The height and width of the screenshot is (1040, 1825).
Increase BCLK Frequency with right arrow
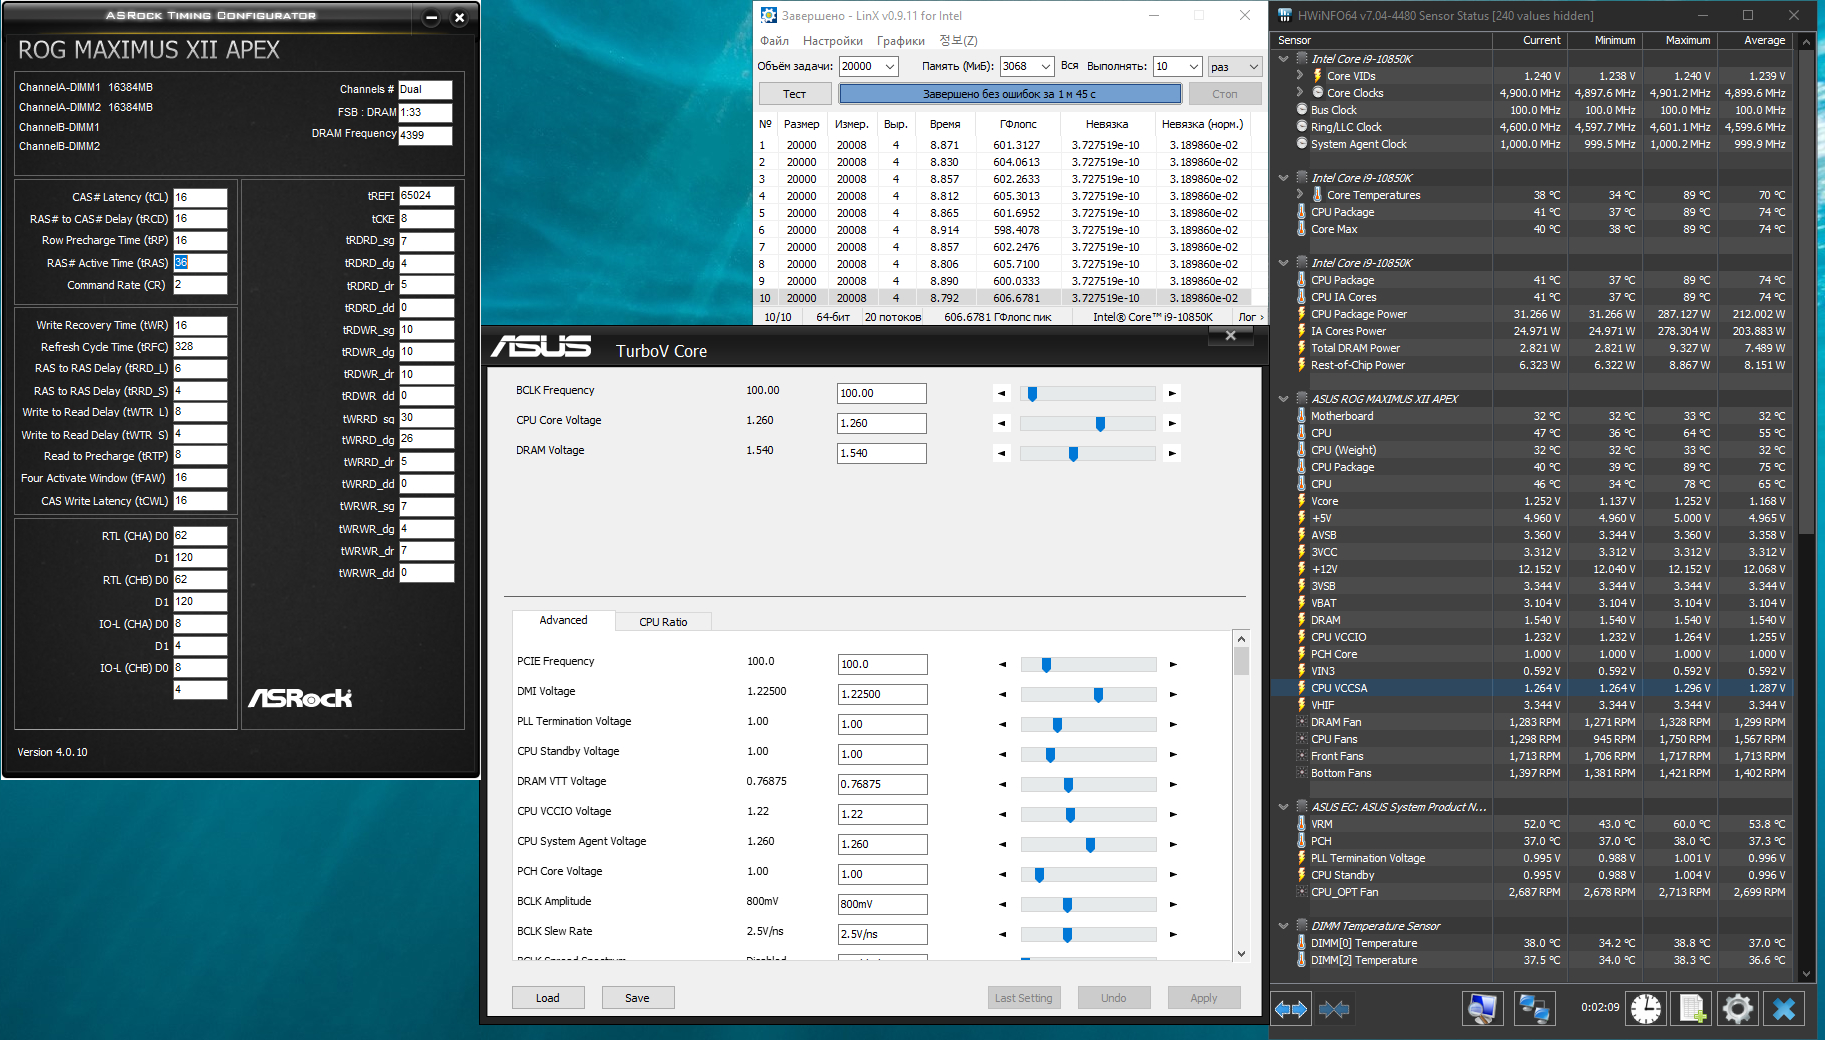point(1172,393)
